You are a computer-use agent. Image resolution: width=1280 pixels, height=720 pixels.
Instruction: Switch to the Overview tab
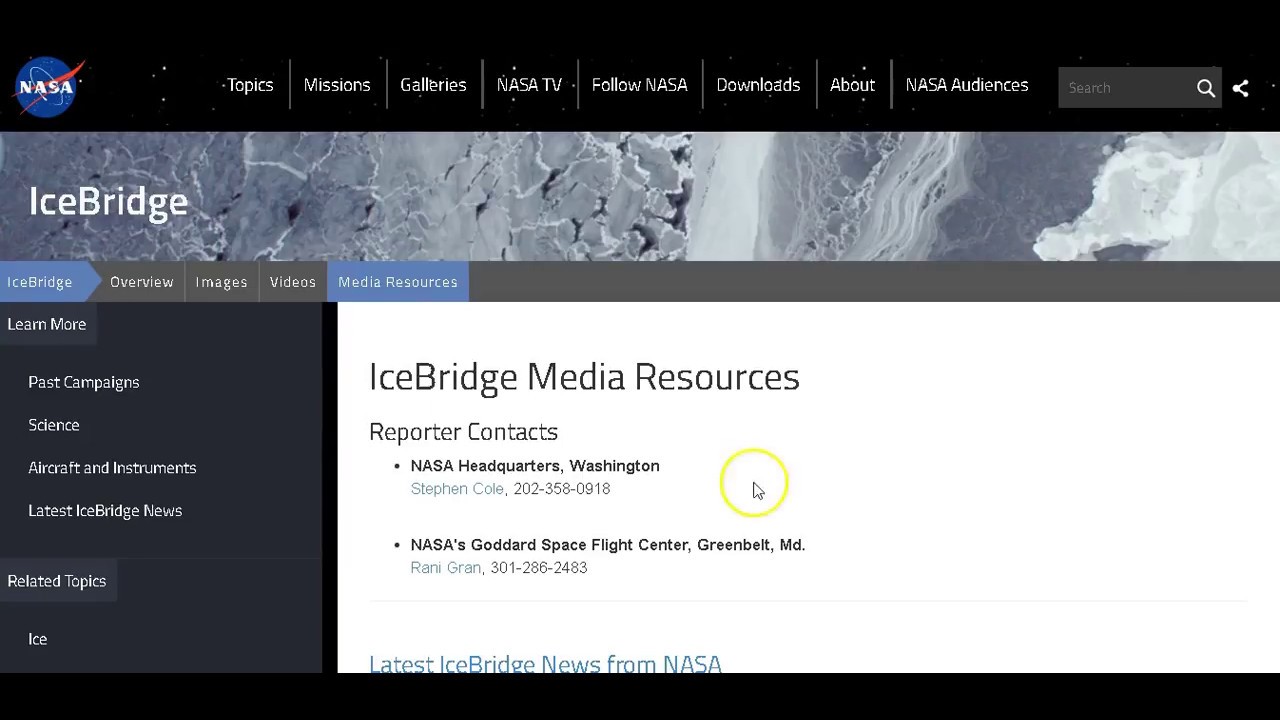coord(142,282)
